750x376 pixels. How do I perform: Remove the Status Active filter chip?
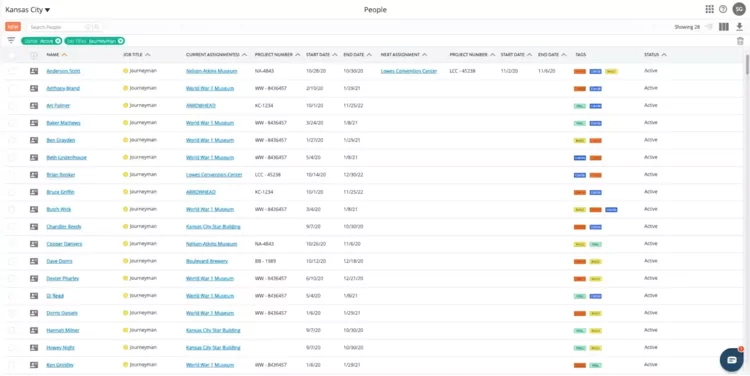58,41
